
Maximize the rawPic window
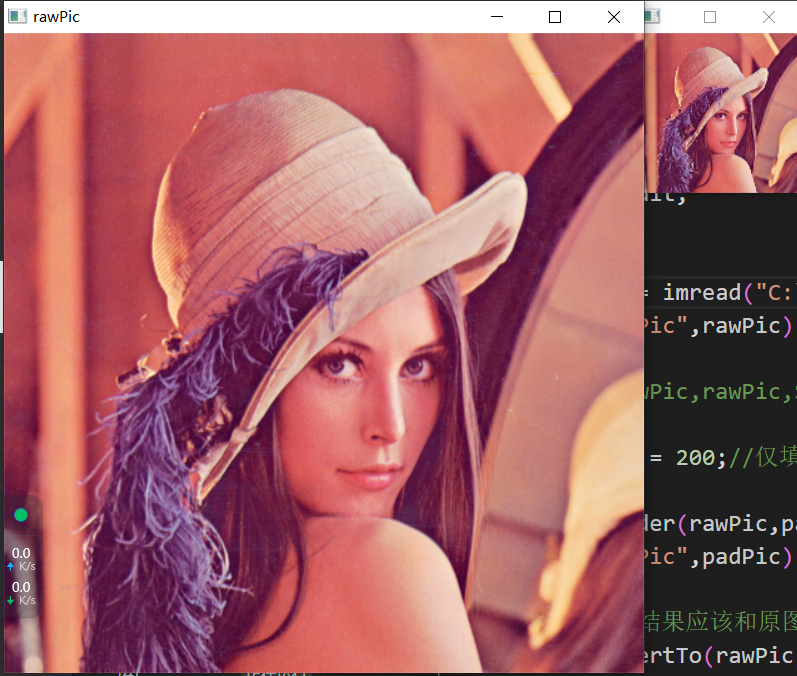555,17
